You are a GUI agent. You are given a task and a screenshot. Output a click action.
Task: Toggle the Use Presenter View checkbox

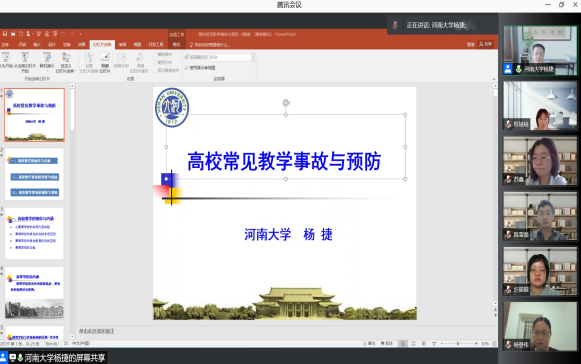186,67
